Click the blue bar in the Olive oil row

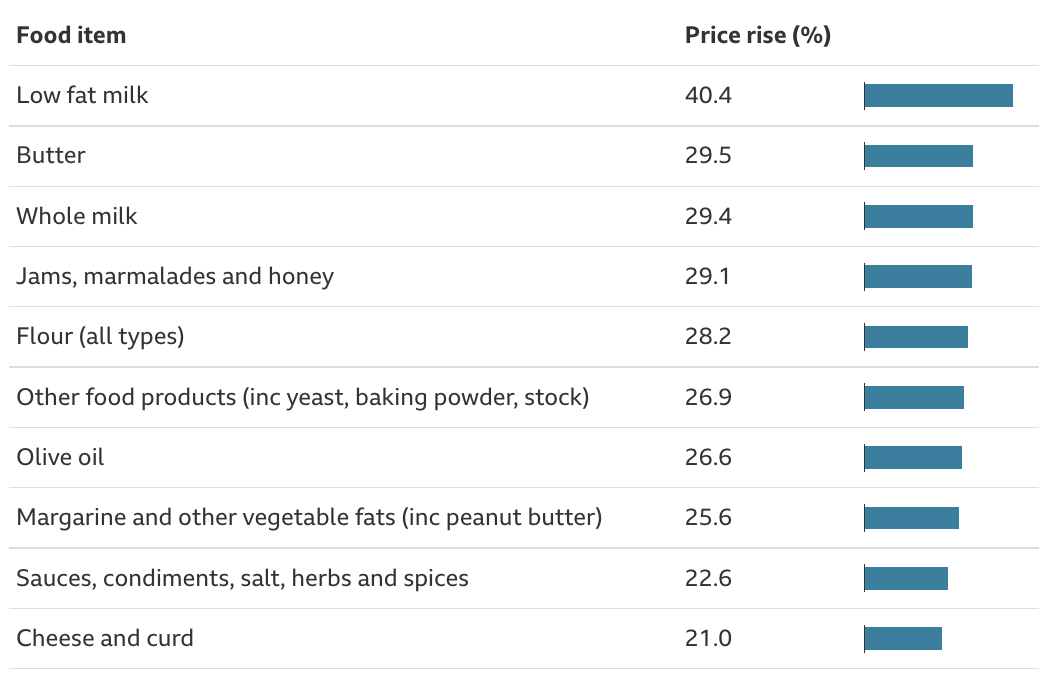pyautogui.click(x=913, y=458)
